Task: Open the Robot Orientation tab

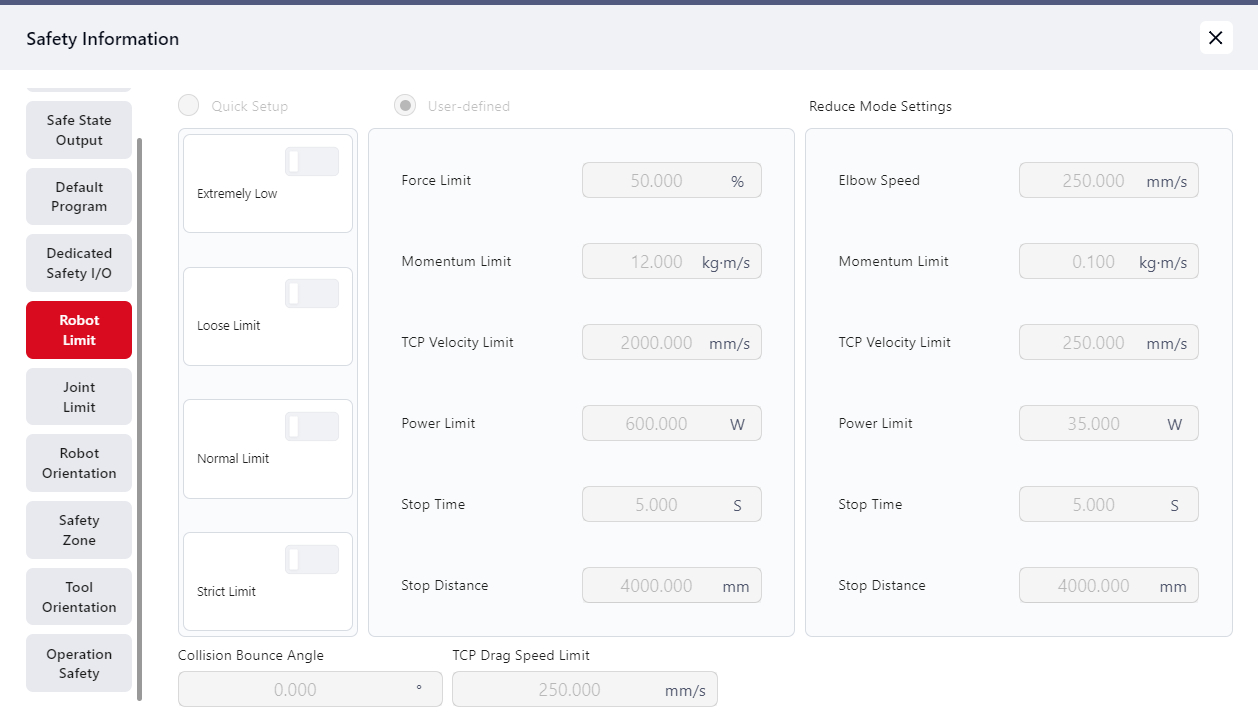Action: [79, 463]
